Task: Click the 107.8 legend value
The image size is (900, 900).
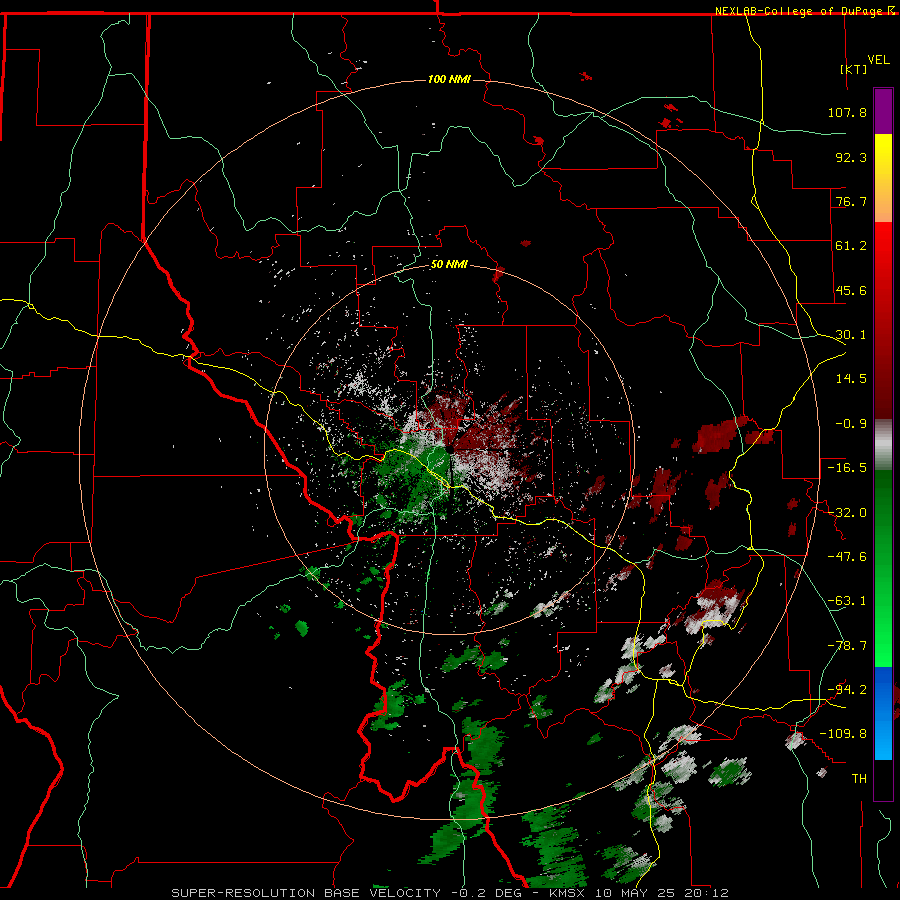Action: [x=847, y=112]
